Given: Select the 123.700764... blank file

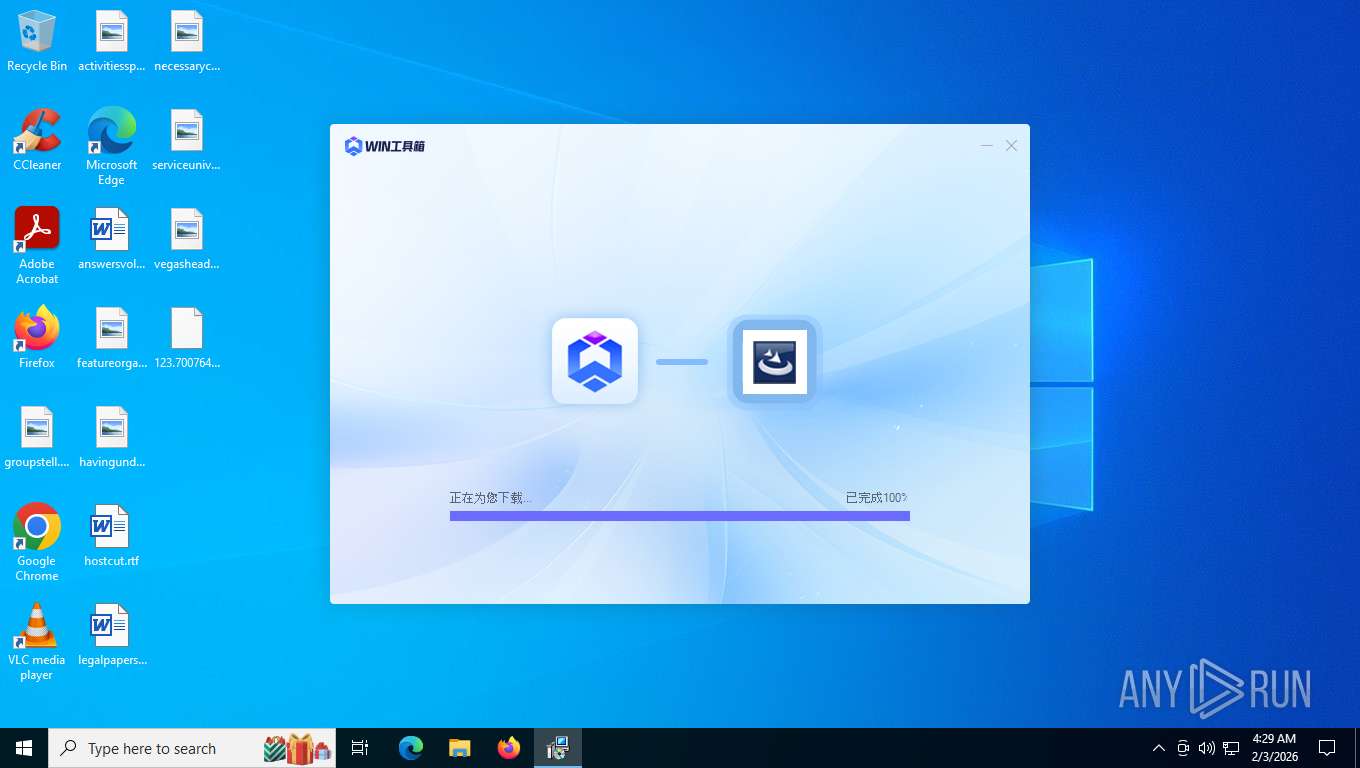Looking at the screenshot, I should tap(187, 338).
